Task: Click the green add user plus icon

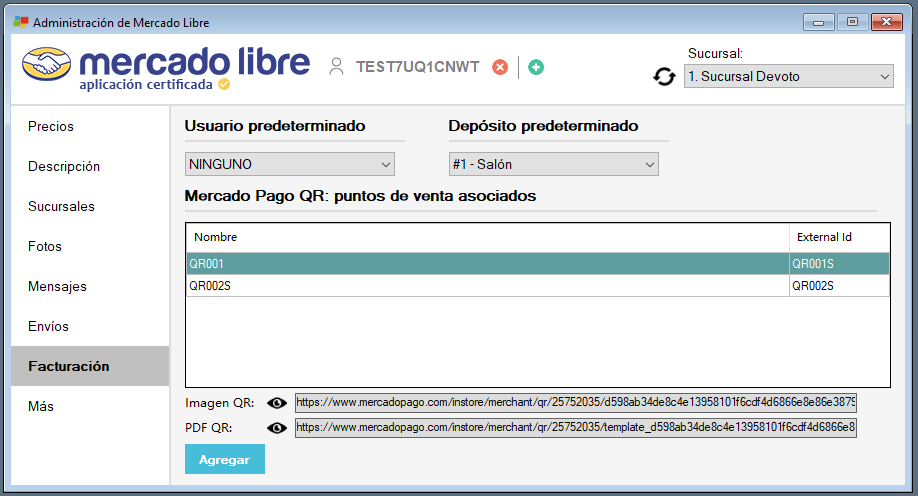Action: (x=536, y=67)
